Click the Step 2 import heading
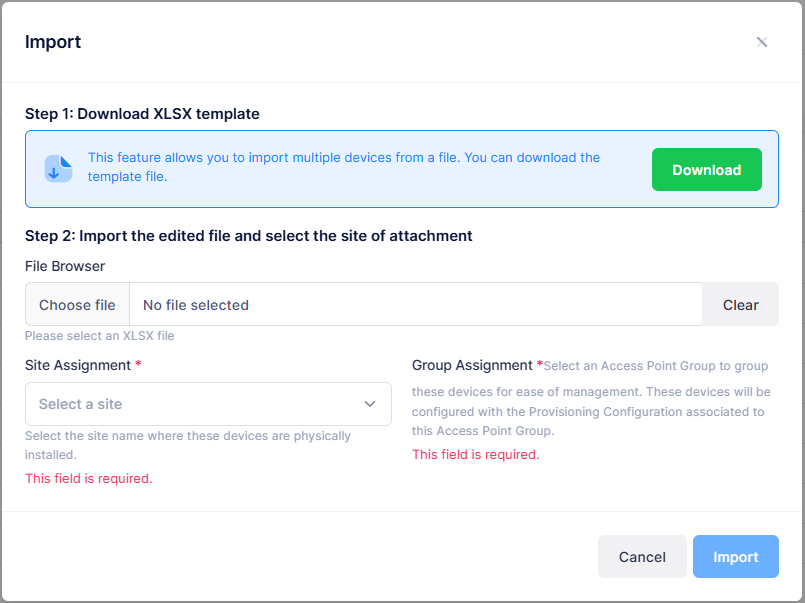 [x=248, y=236]
